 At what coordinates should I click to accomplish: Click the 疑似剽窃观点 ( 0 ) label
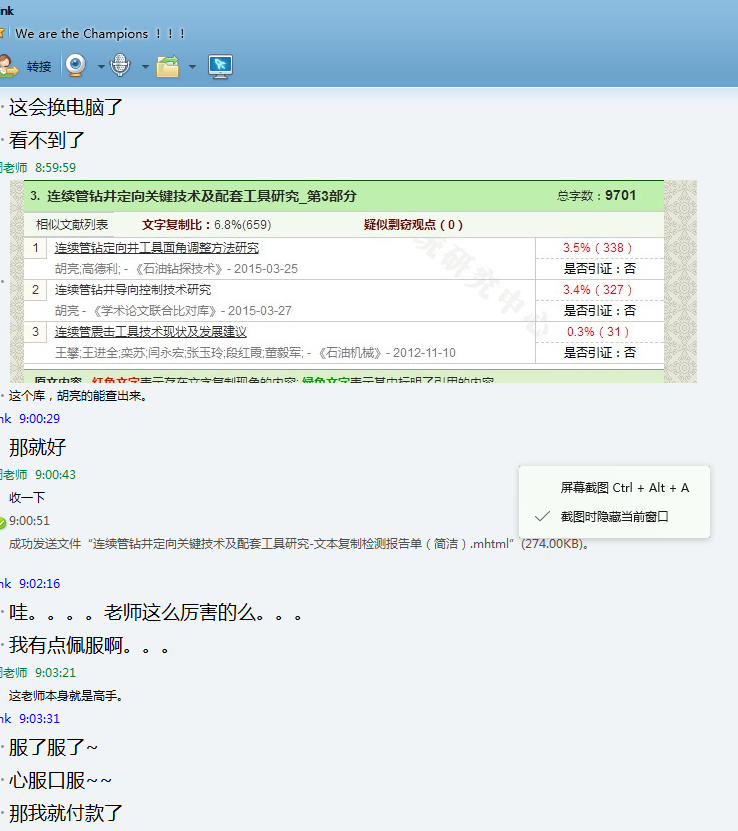coord(413,225)
